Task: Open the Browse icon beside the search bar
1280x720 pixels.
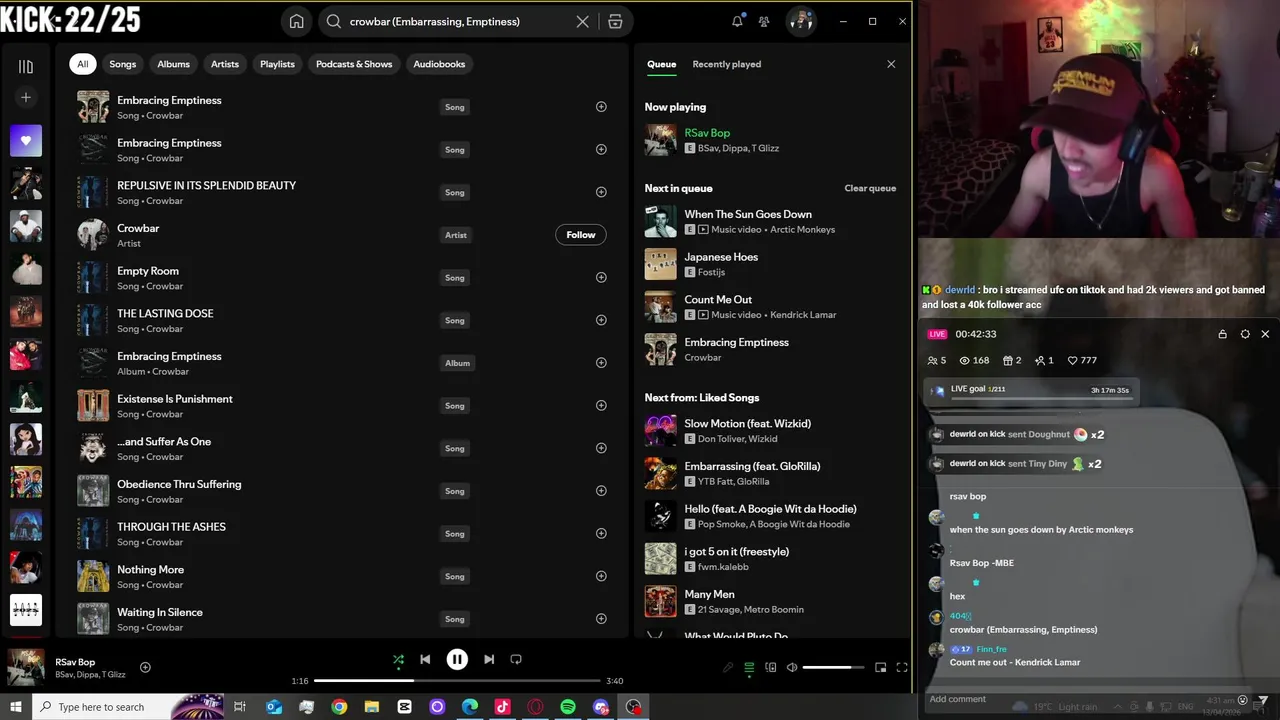Action: (615, 21)
